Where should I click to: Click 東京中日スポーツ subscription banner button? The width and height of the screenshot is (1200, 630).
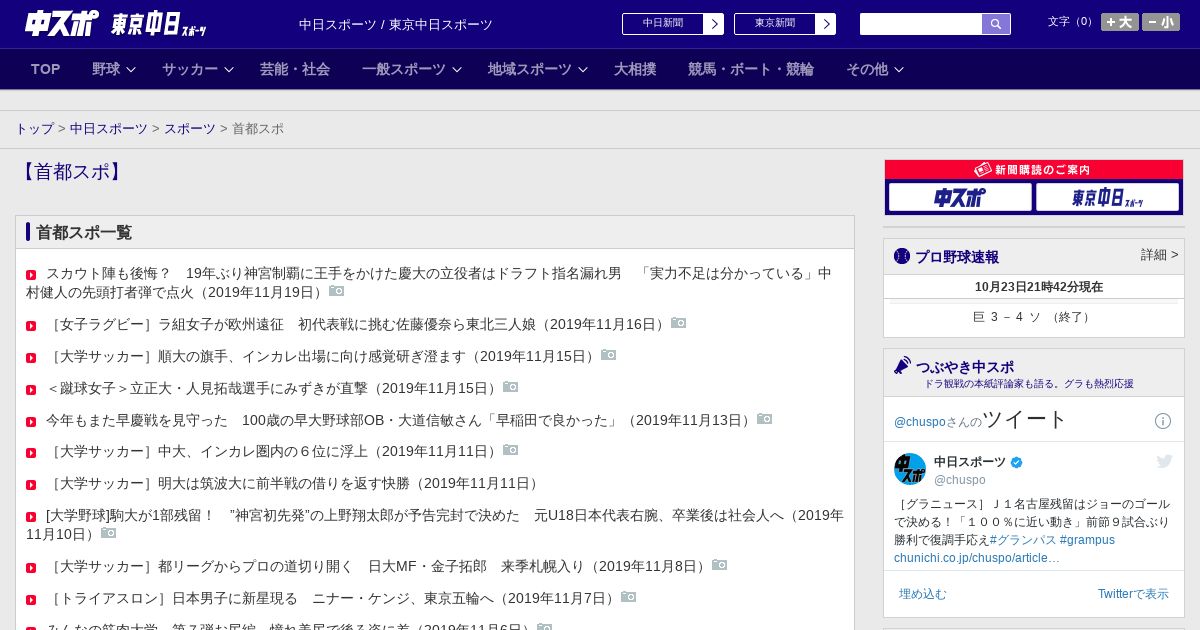(1107, 197)
